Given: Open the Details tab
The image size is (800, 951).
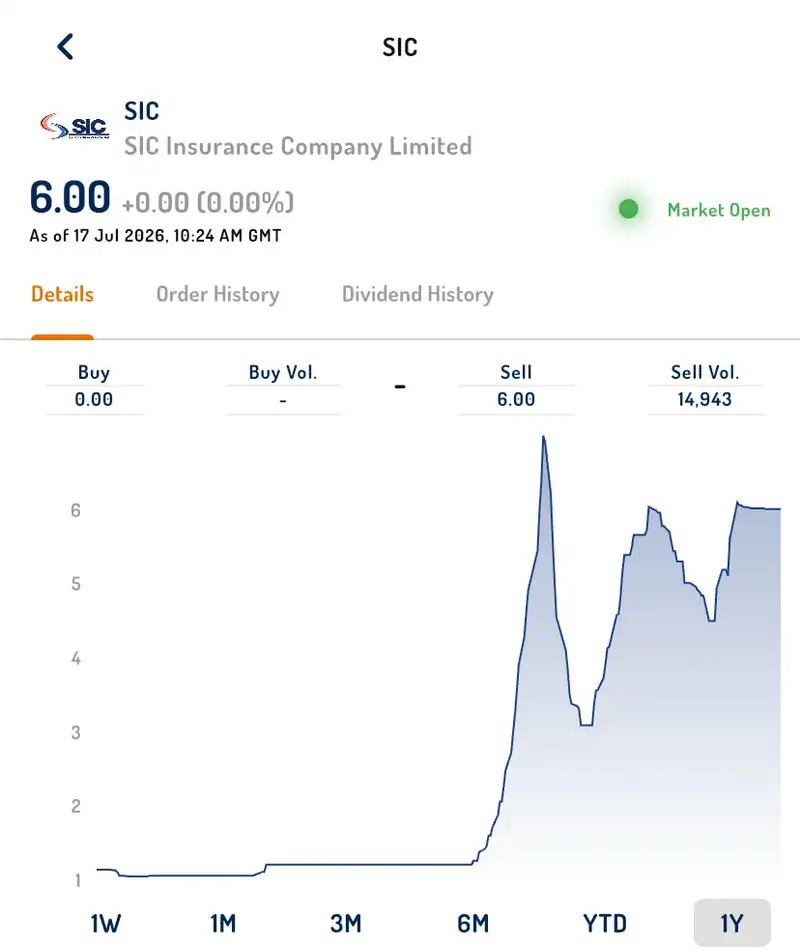Looking at the screenshot, I should pos(62,294).
